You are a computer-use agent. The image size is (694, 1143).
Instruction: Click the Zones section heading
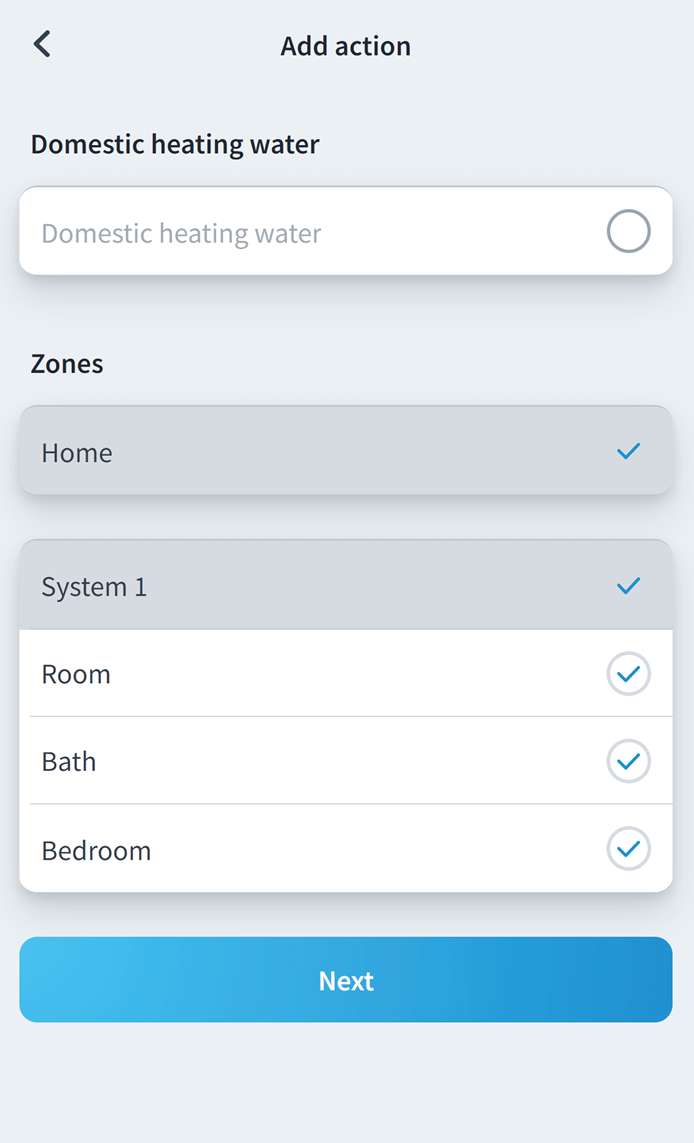(x=67, y=364)
